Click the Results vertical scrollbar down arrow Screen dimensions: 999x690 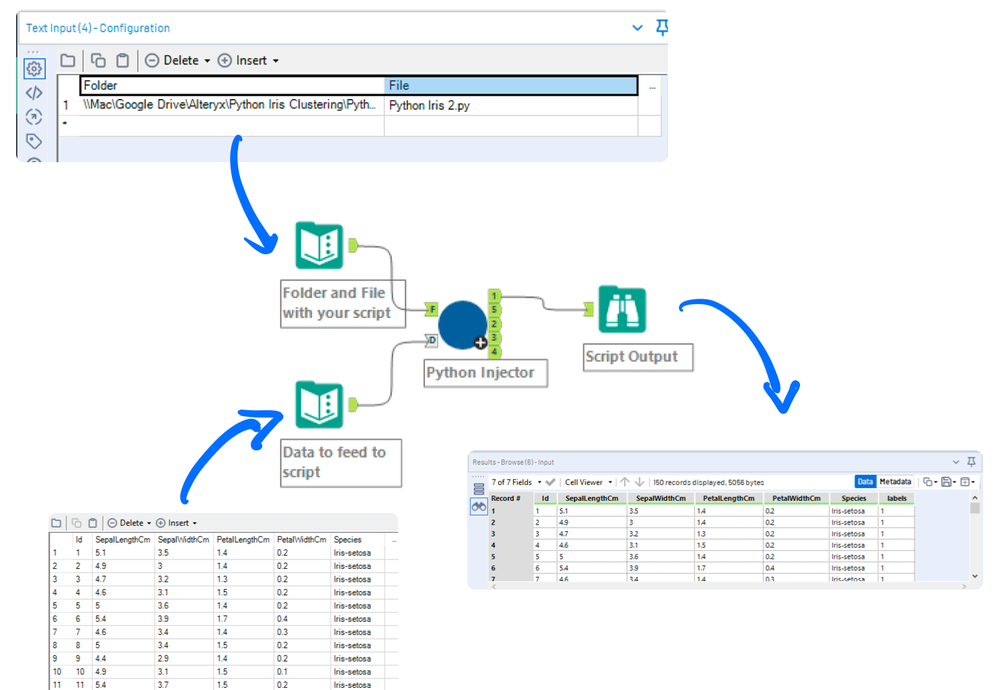(975, 575)
